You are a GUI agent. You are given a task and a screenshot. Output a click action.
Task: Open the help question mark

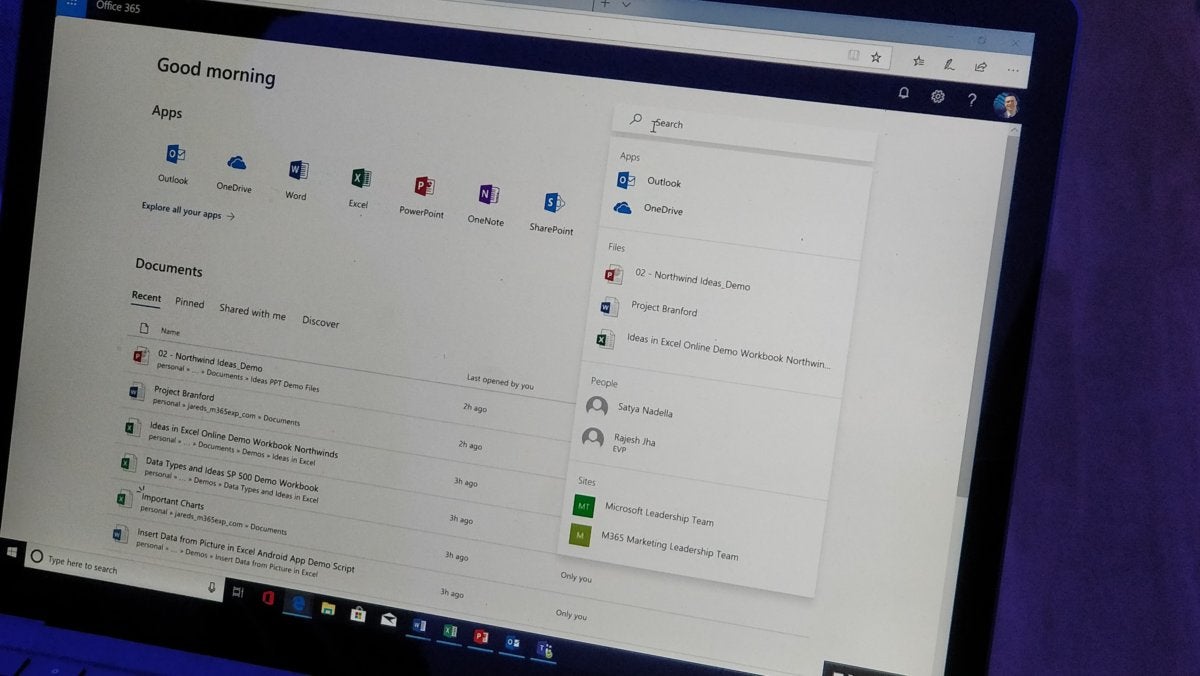(971, 100)
